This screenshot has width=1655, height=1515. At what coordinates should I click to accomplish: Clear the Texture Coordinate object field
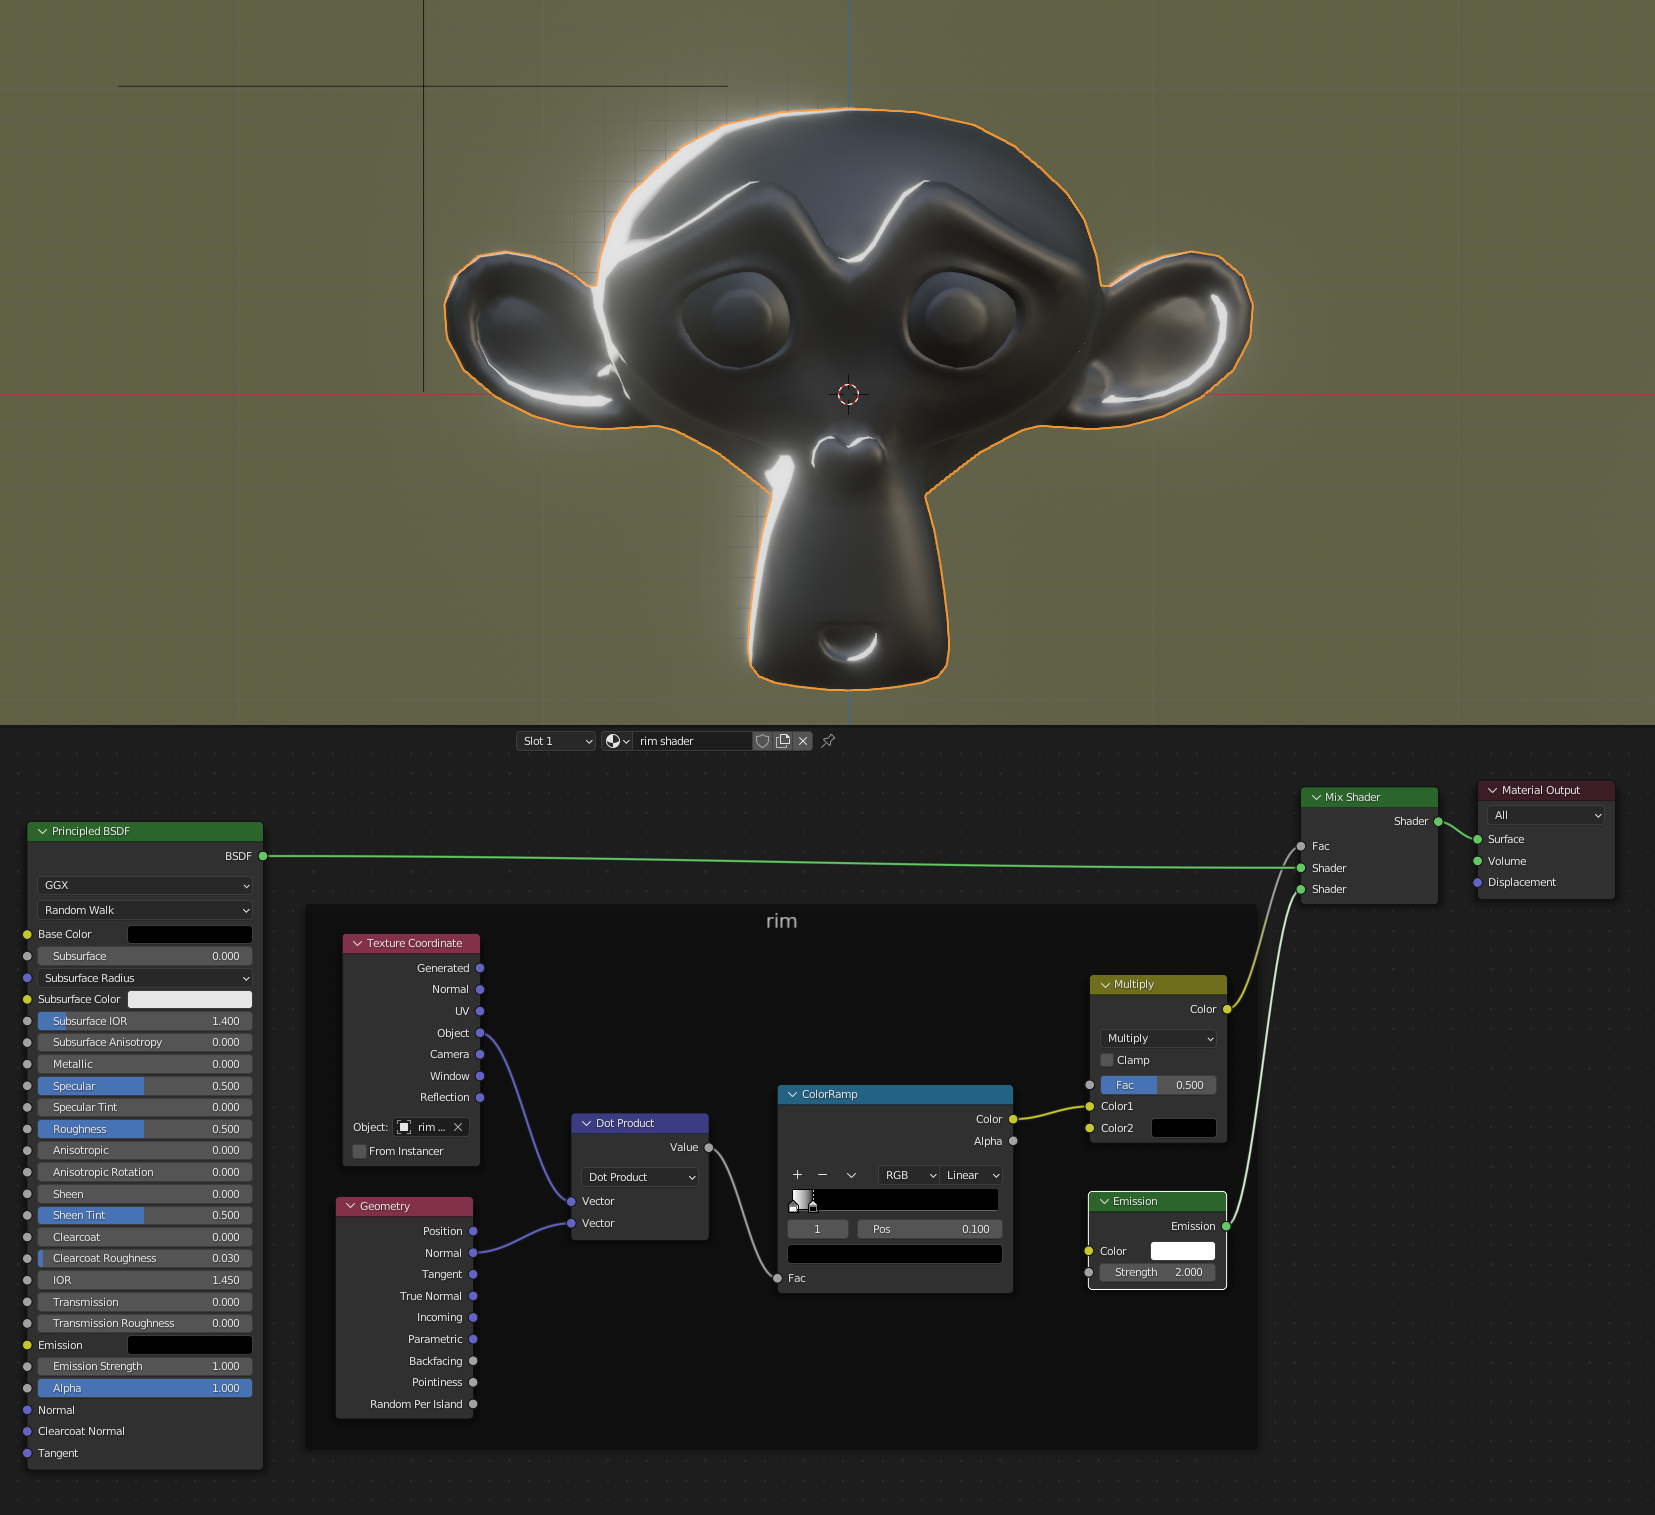(x=458, y=1127)
